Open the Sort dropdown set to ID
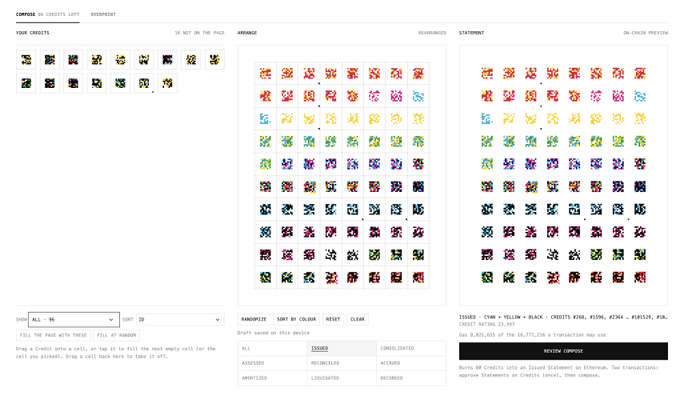 tap(180, 319)
